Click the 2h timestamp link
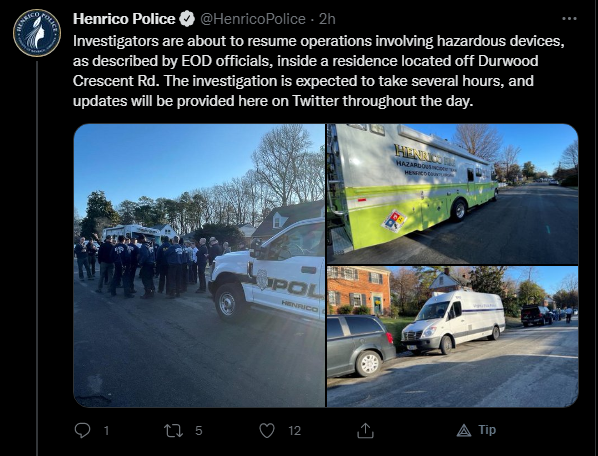The width and height of the screenshot is (598, 456). 327,19
